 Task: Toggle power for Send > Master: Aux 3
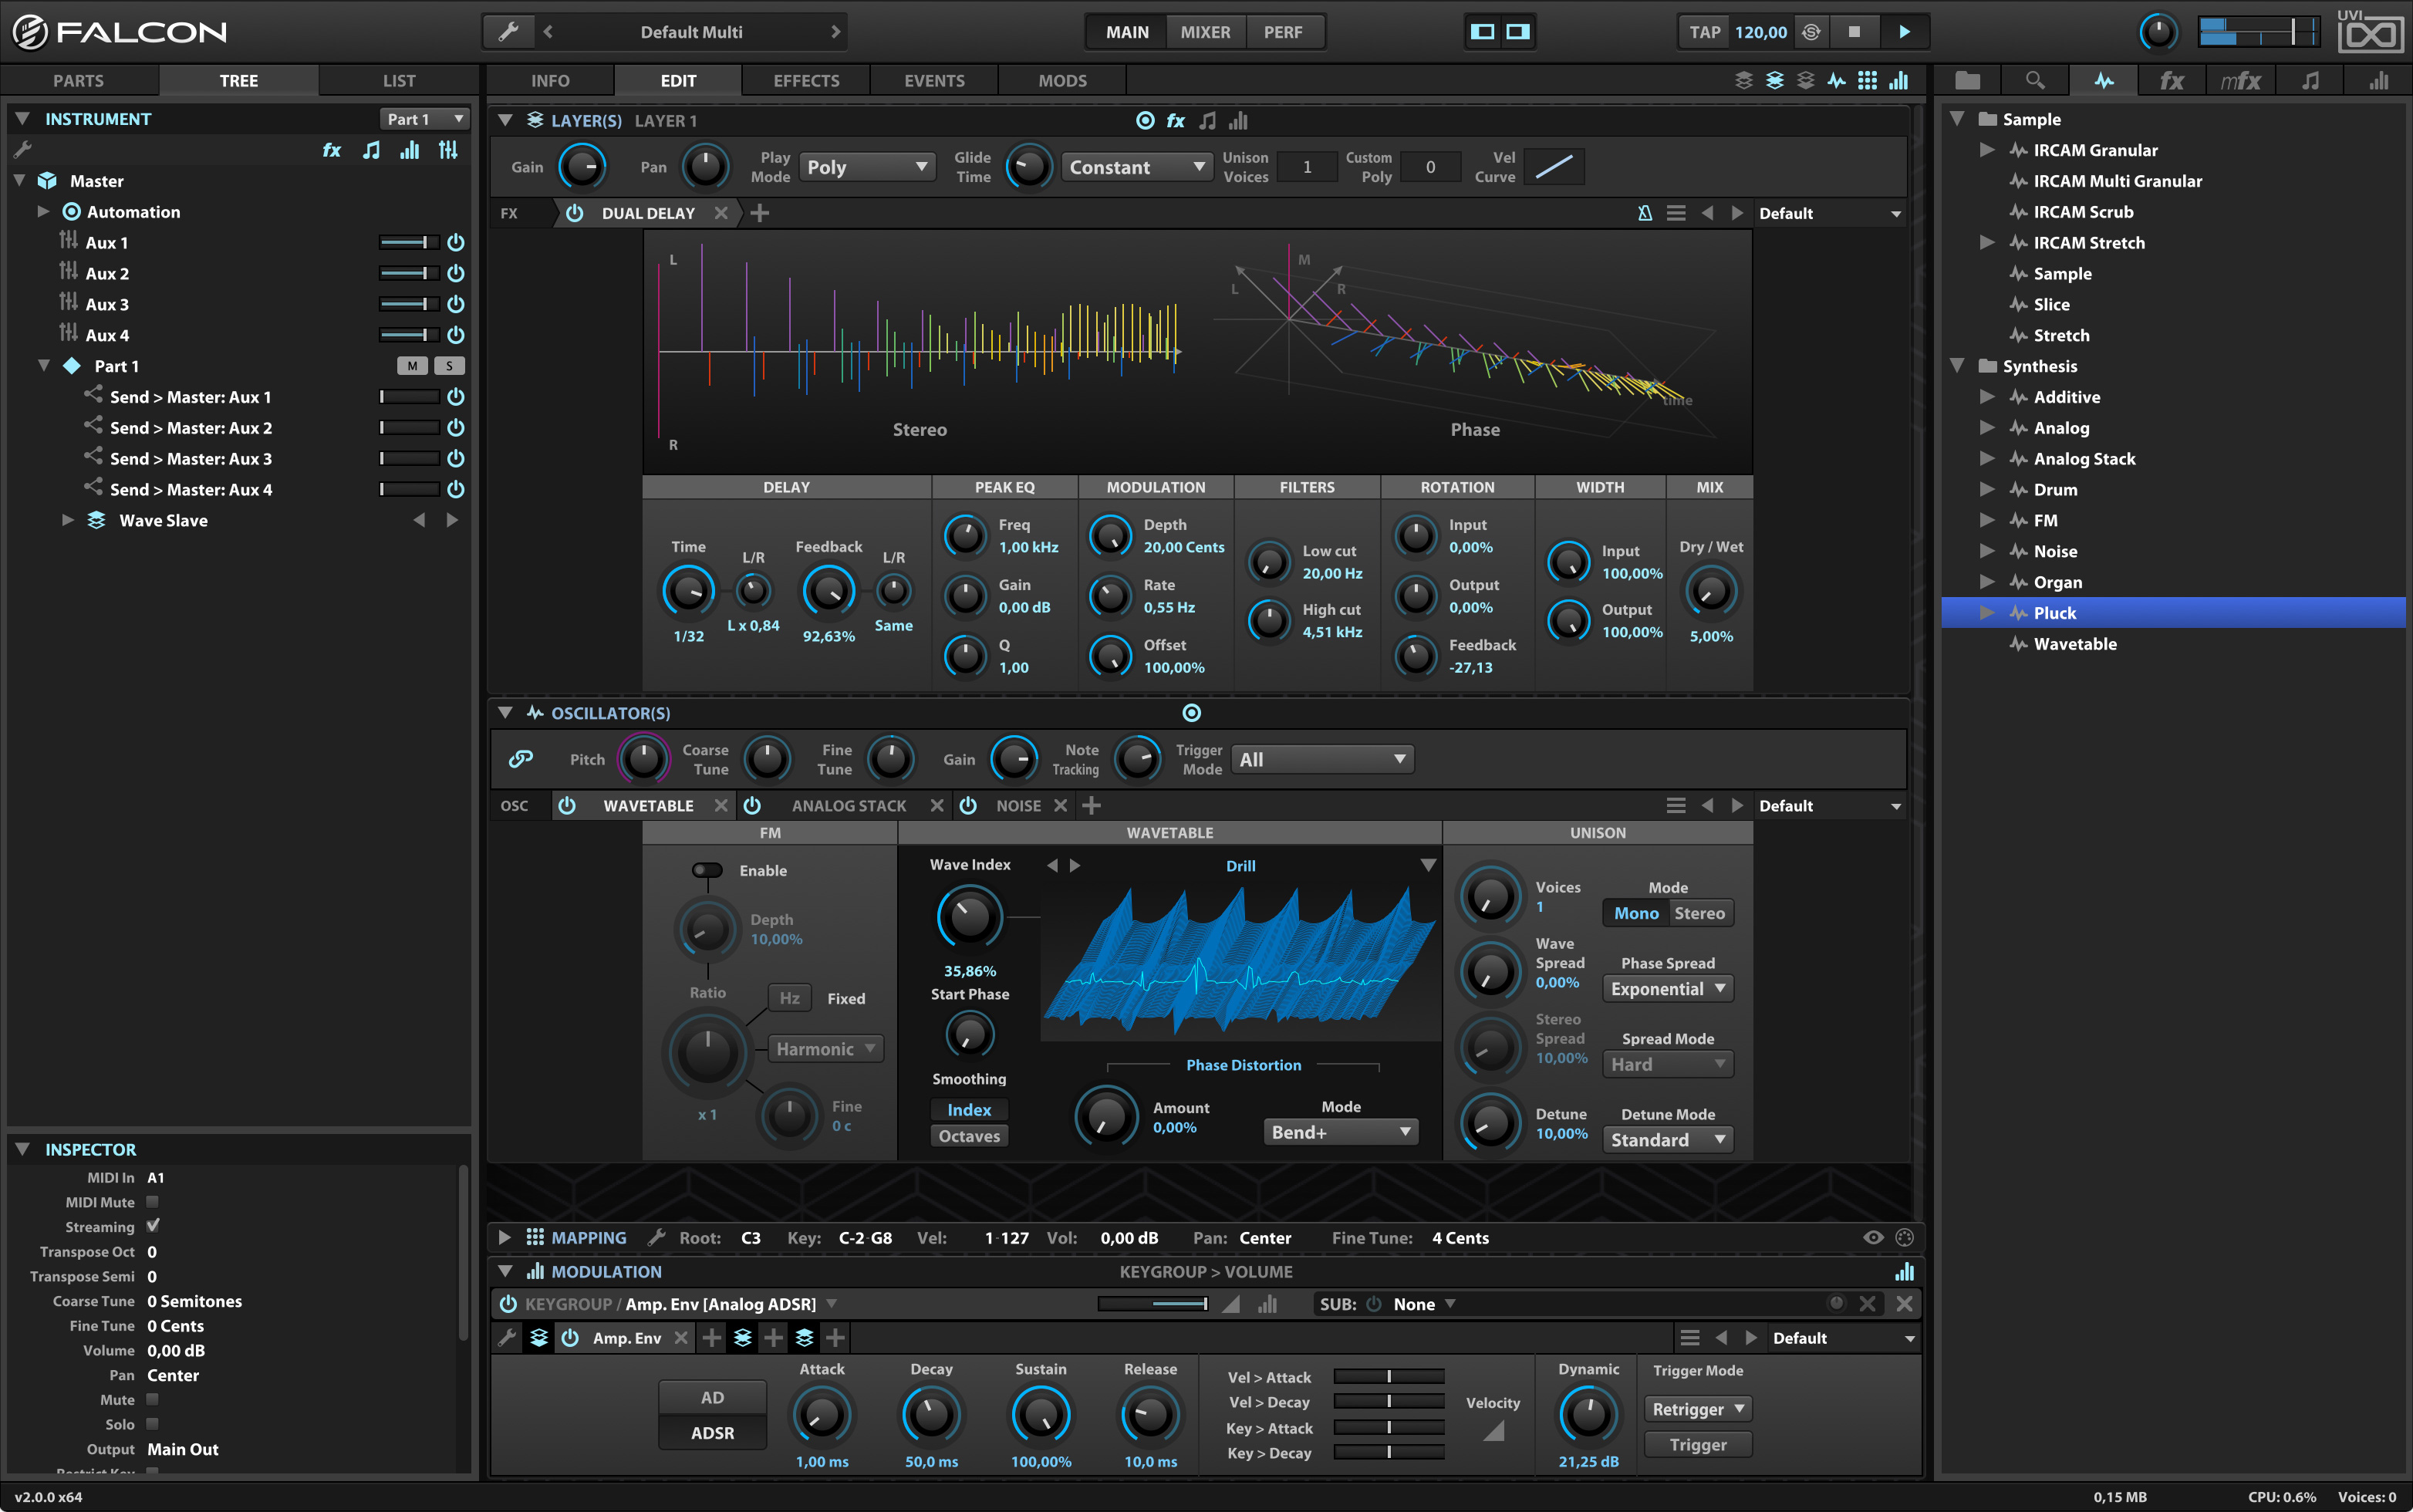point(456,458)
